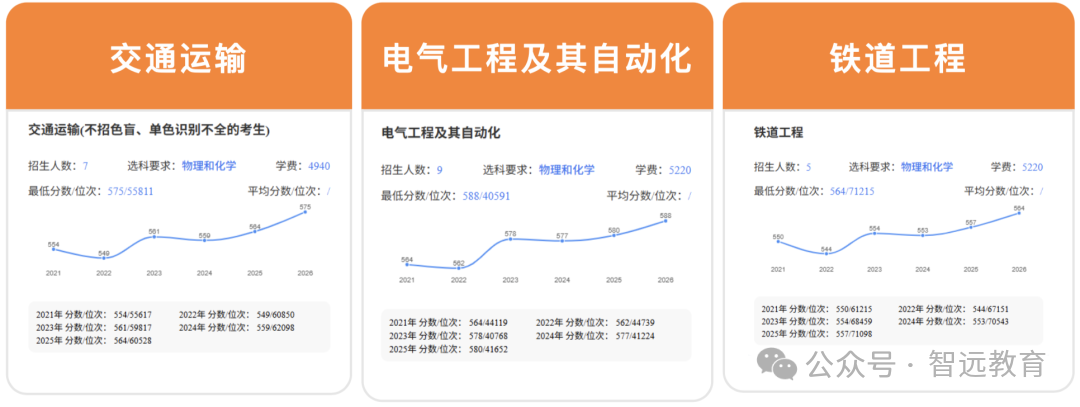Click tuition 5220 in 铁道工程 card
The height and width of the screenshot is (407, 1080).
(1032, 167)
